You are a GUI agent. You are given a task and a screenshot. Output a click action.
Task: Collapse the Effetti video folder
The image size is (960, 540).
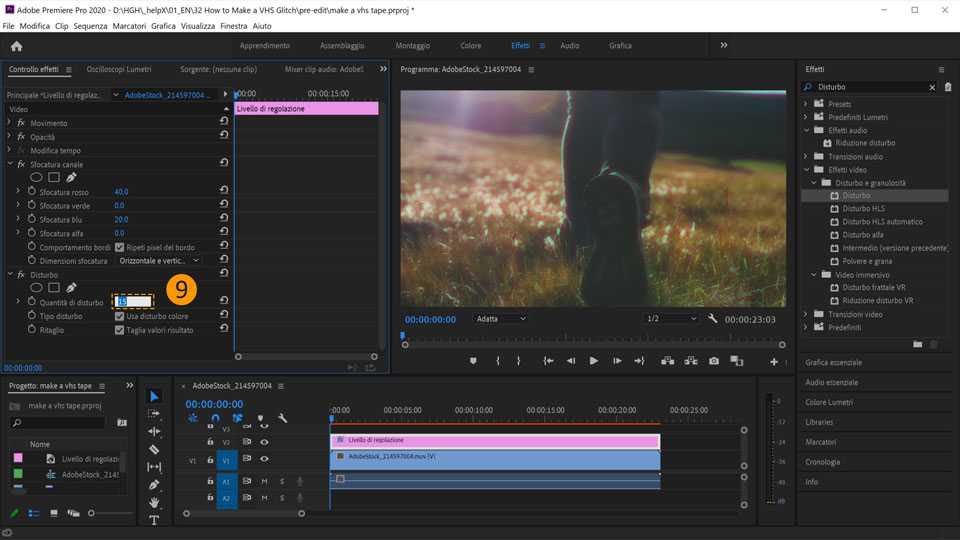[x=806, y=170]
